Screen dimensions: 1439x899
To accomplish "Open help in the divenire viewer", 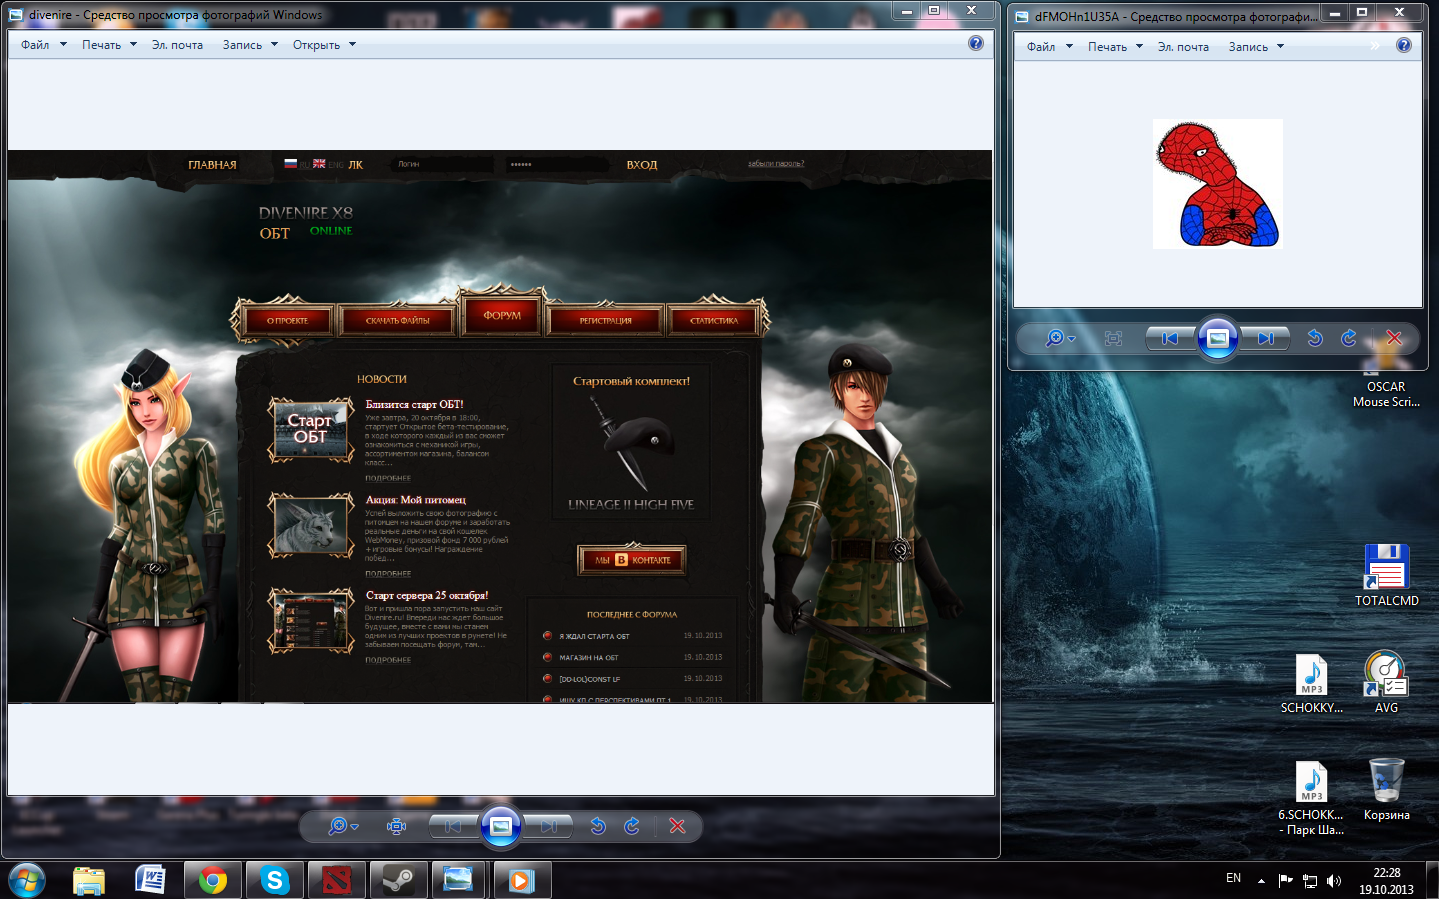I will 976,43.
